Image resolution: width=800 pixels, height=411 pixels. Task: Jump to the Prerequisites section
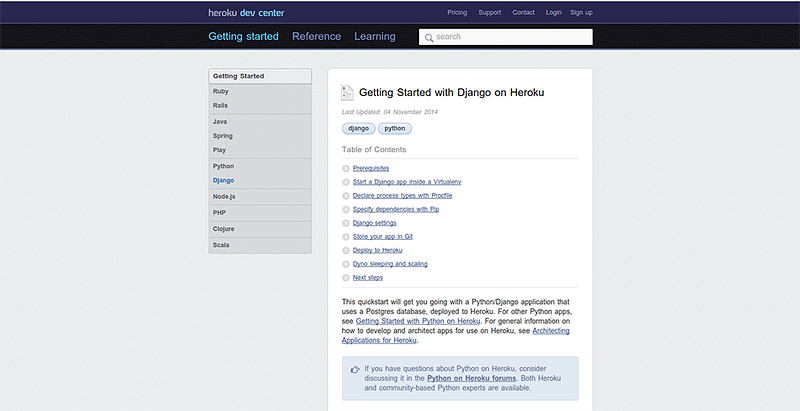(x=371, y=168)
